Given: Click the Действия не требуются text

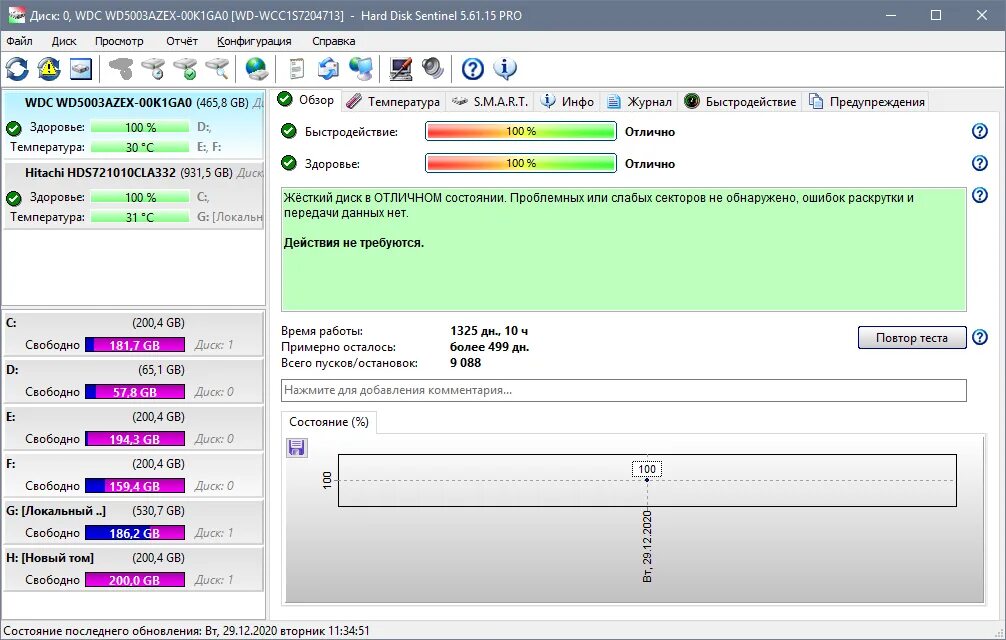Looking at the screenshot, I should point(354,243).
